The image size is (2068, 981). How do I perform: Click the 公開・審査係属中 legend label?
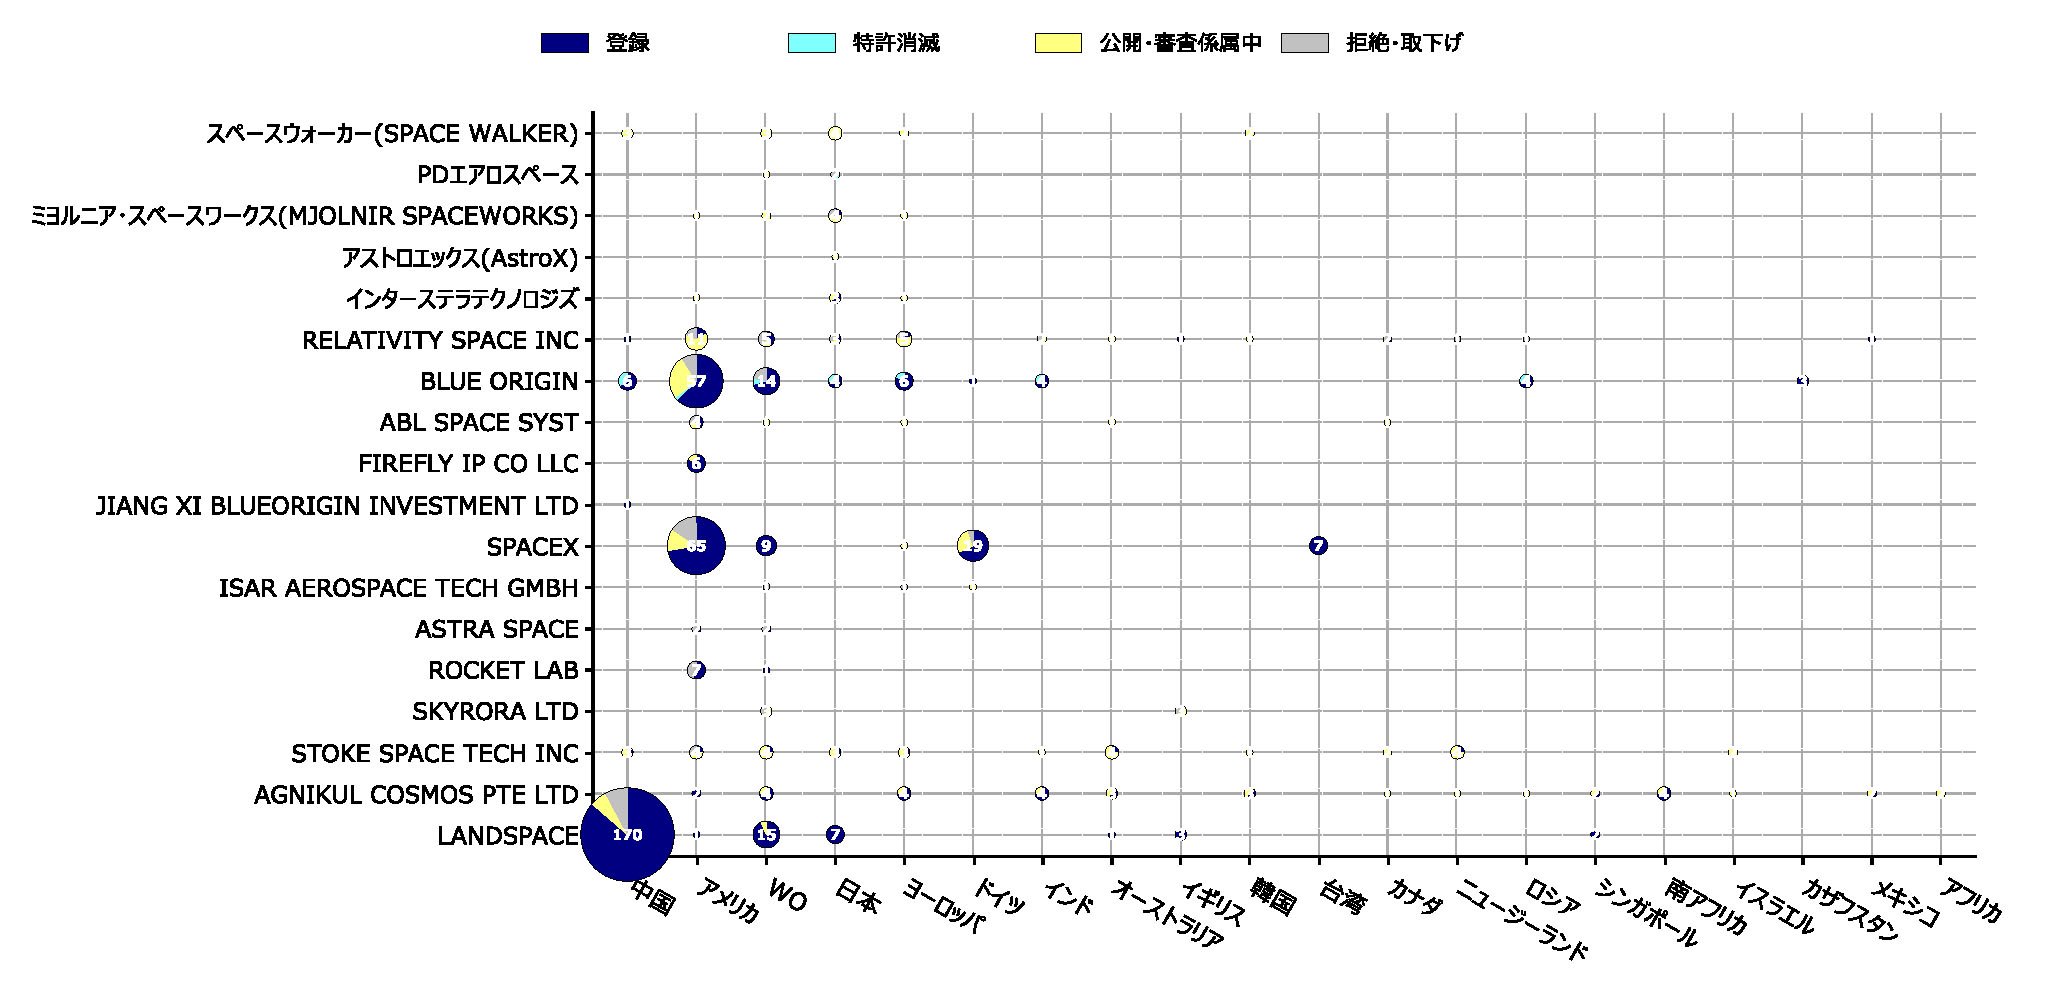point(1180,43)
